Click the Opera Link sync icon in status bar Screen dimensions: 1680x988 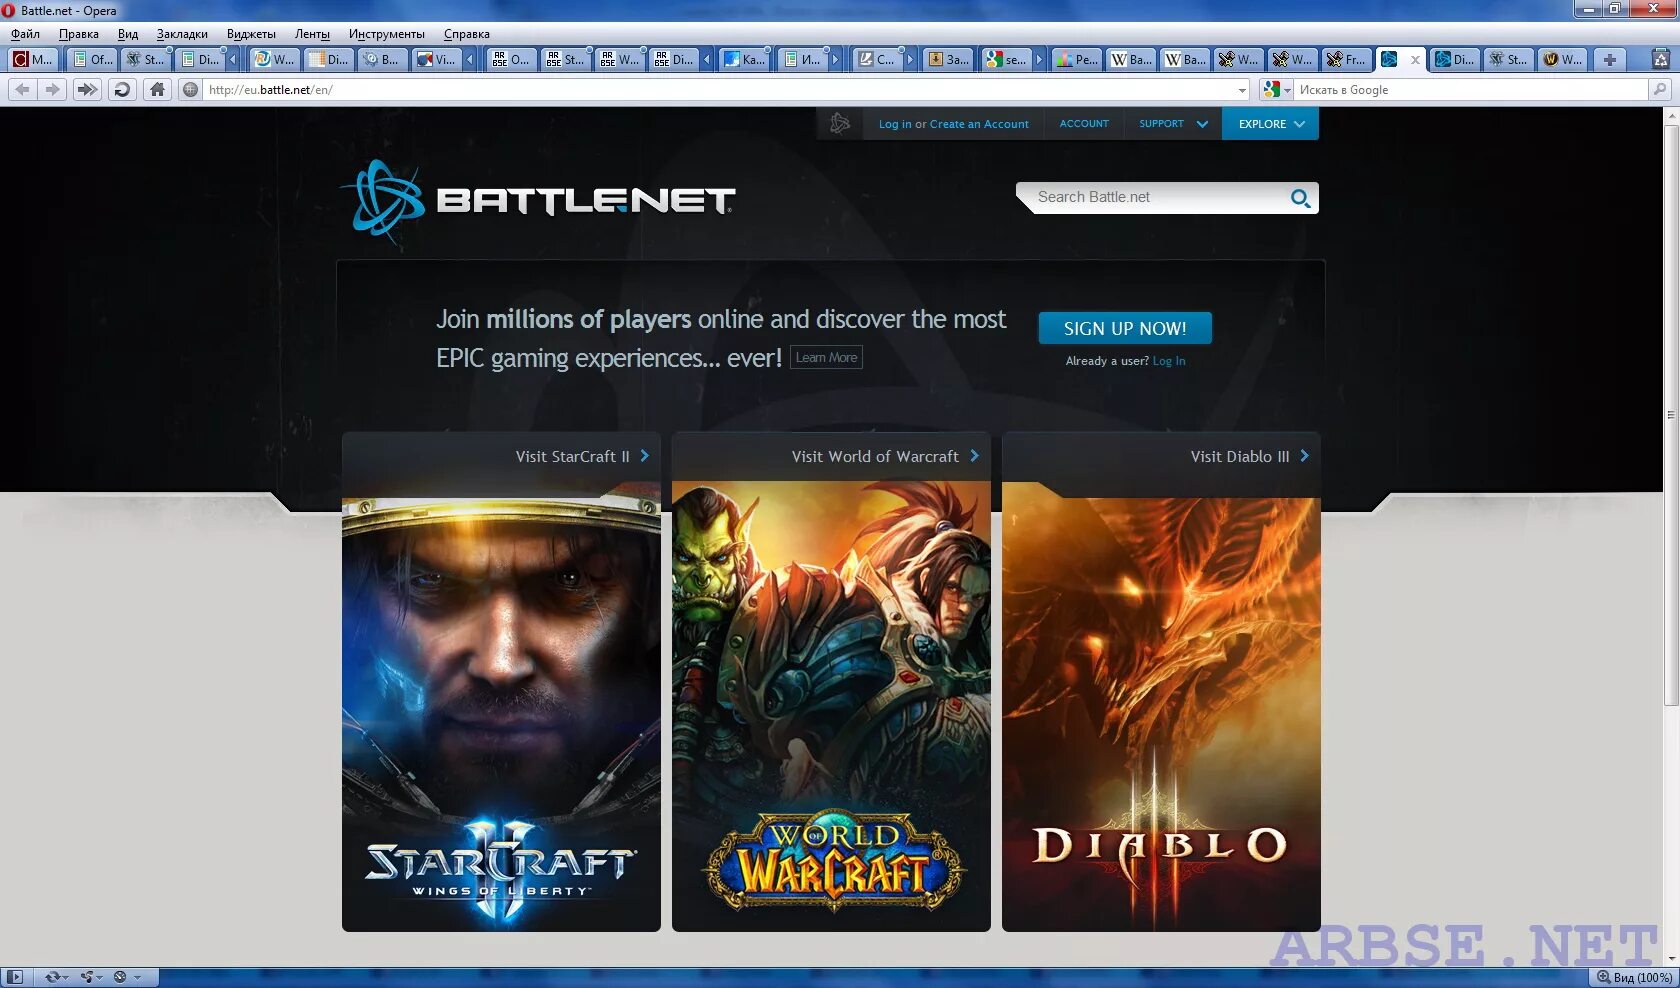55,977
